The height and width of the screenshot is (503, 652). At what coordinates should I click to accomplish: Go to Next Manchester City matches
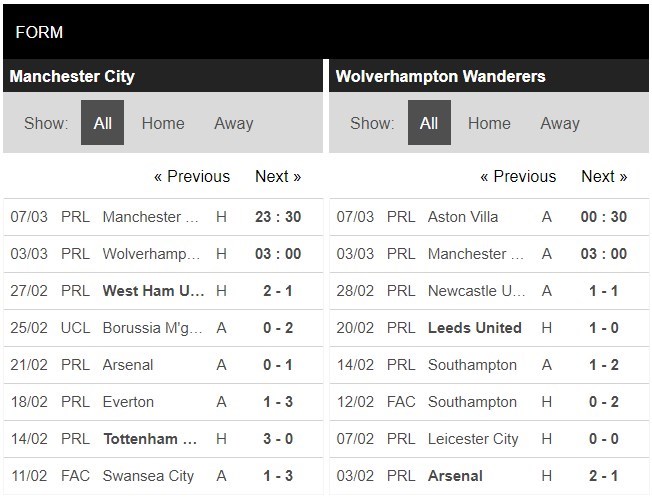pyautogui.click(x=278, y=177)
